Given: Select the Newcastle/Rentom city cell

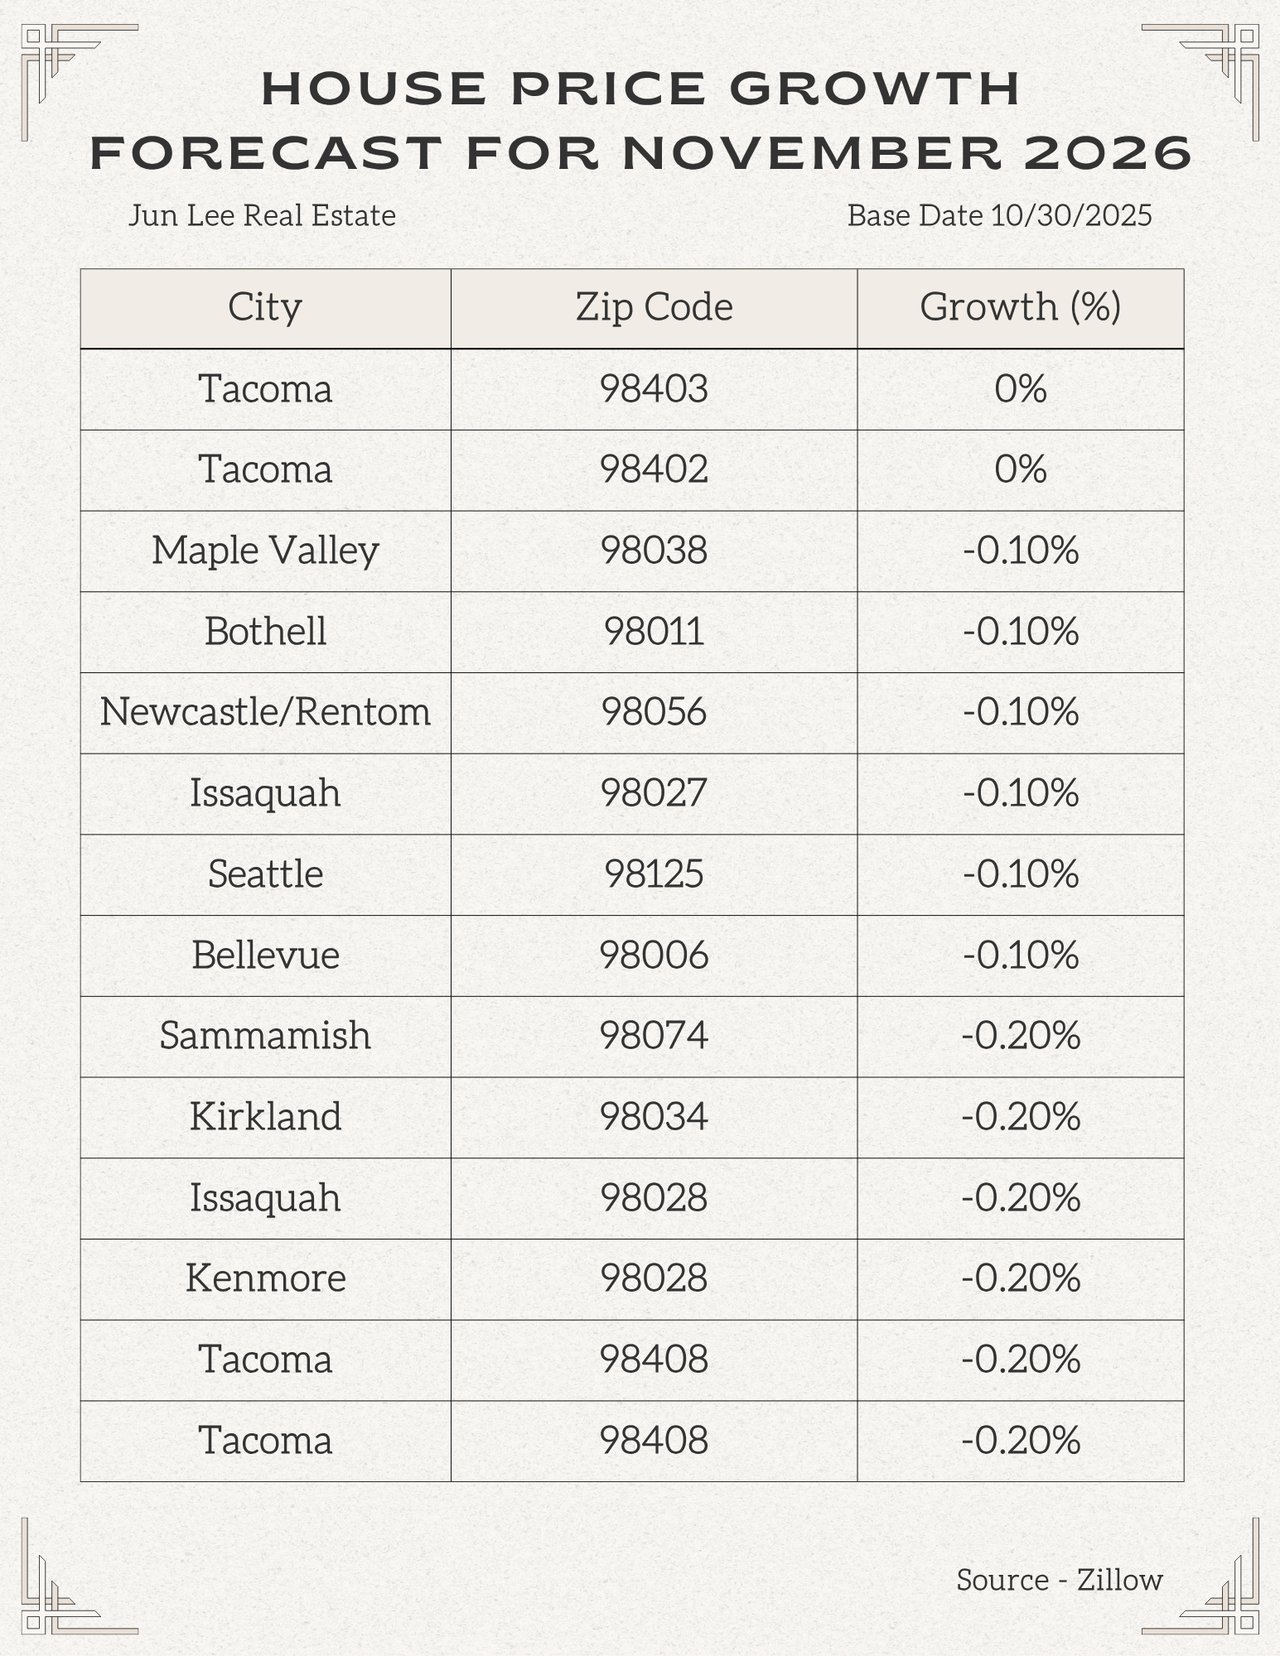Looking at the screenshot, I should point(265,712).
